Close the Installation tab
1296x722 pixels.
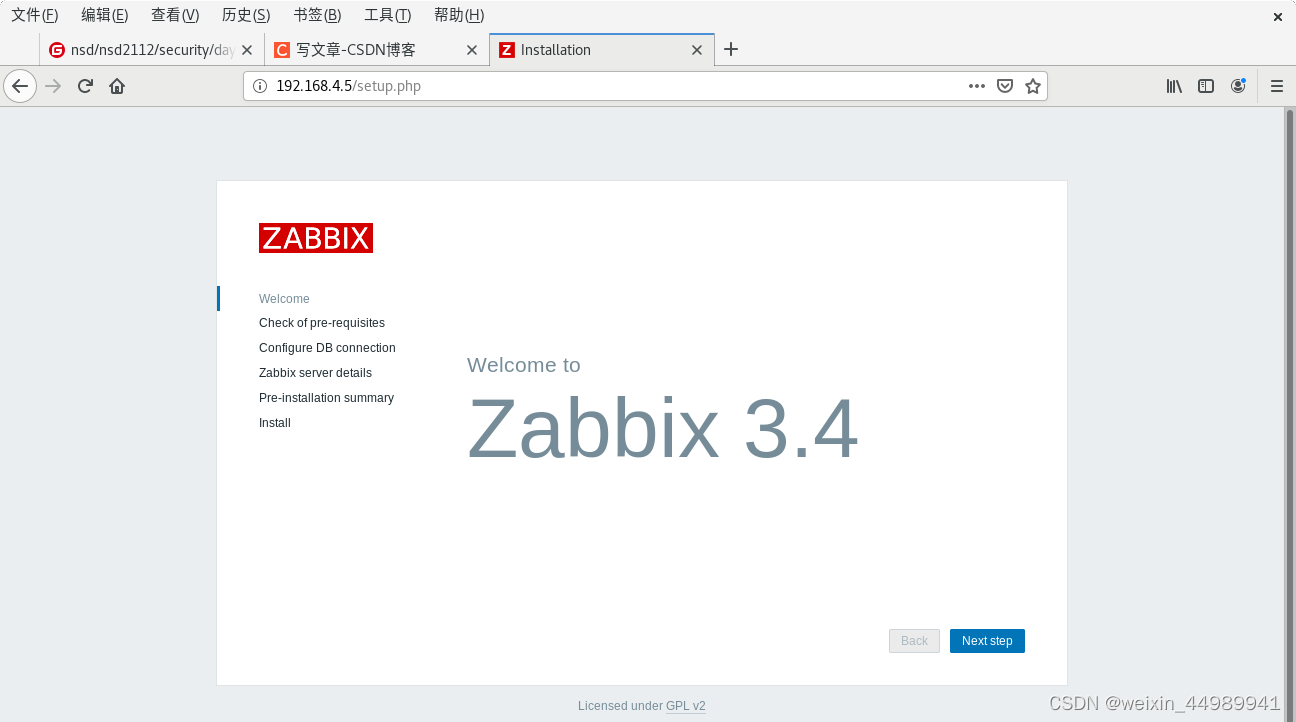(698, 50)
